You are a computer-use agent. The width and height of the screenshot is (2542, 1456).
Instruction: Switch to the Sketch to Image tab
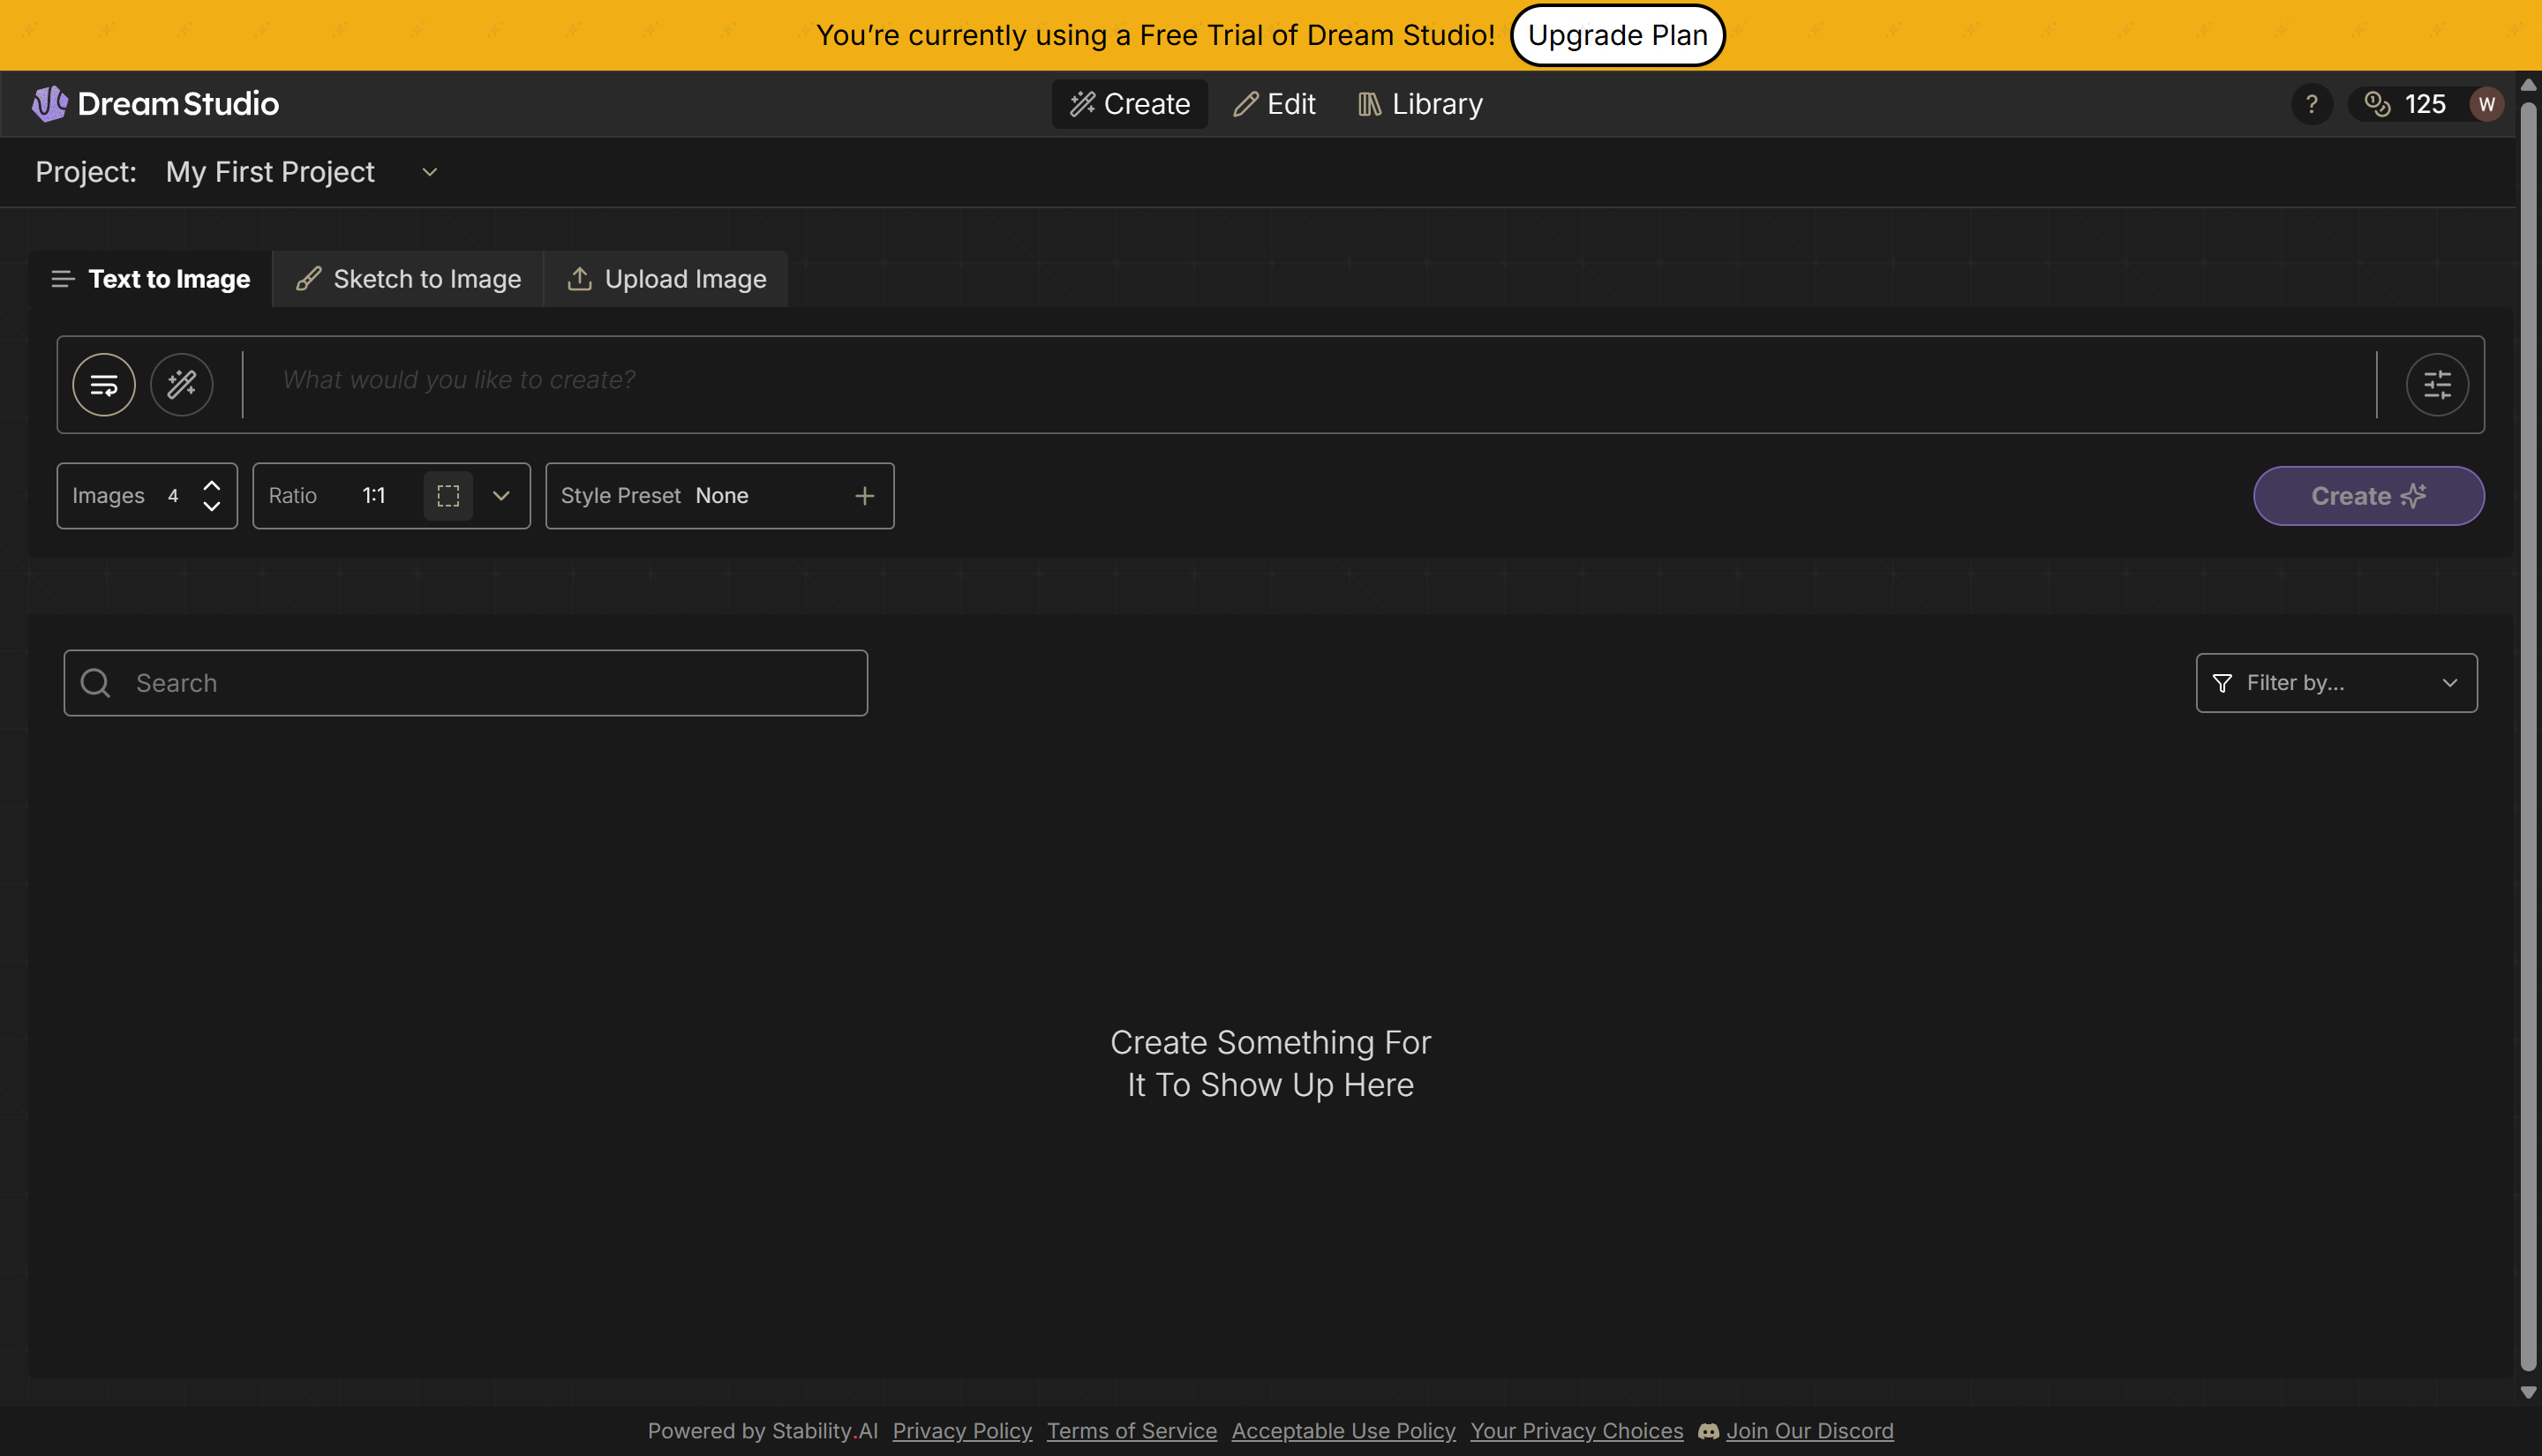point(407,279)
